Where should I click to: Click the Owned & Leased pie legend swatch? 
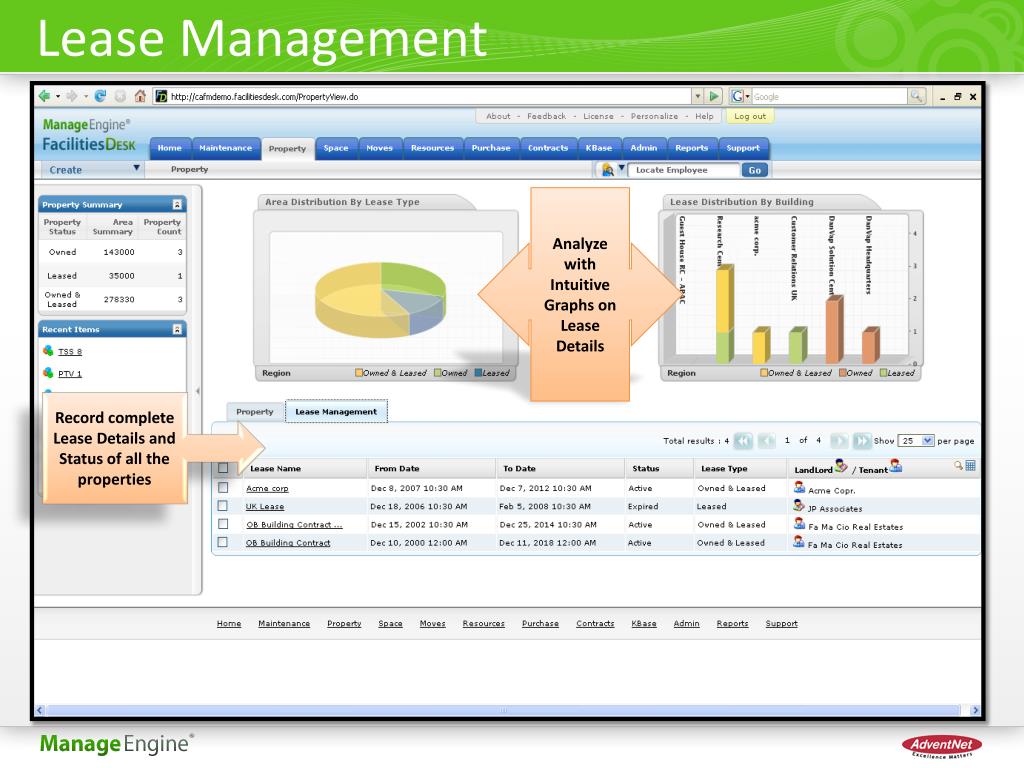coord(359,373)
